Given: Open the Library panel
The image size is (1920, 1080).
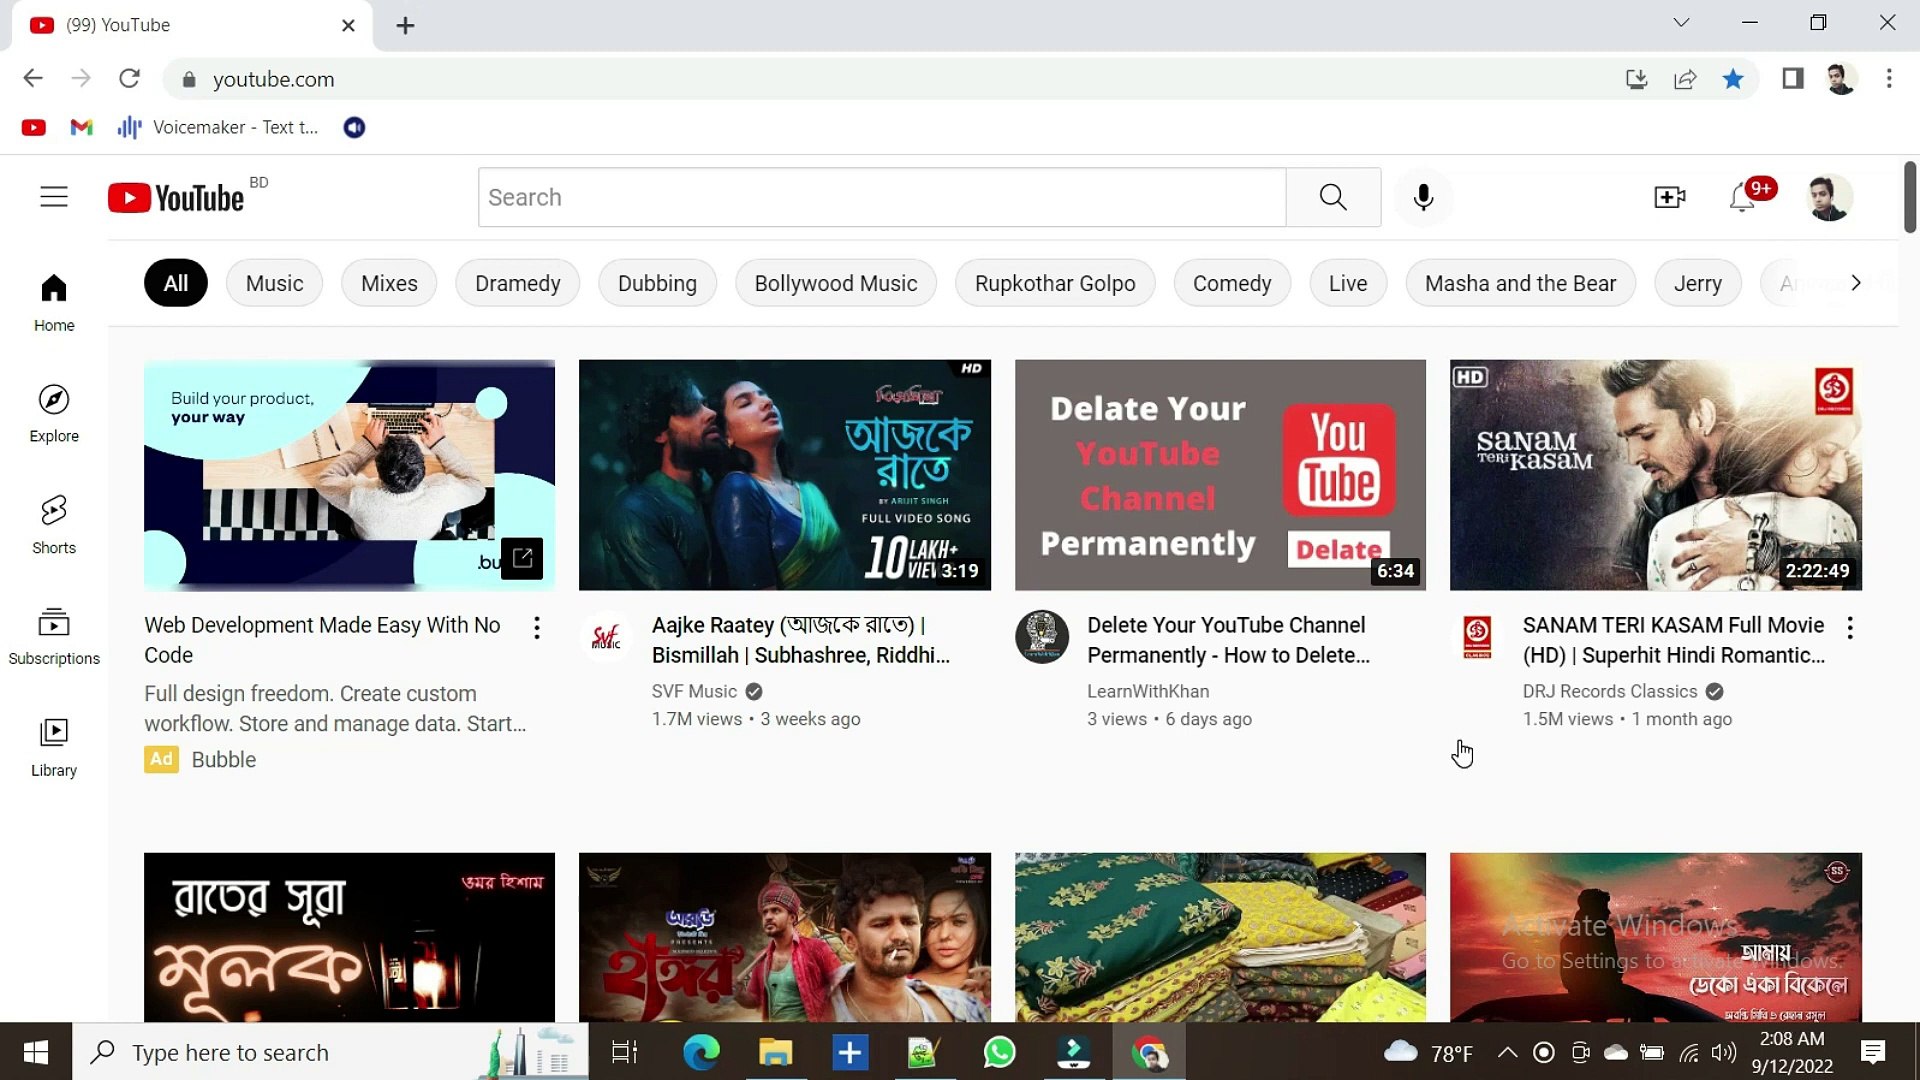Looking at the screenshot, I should coord(54,745).
